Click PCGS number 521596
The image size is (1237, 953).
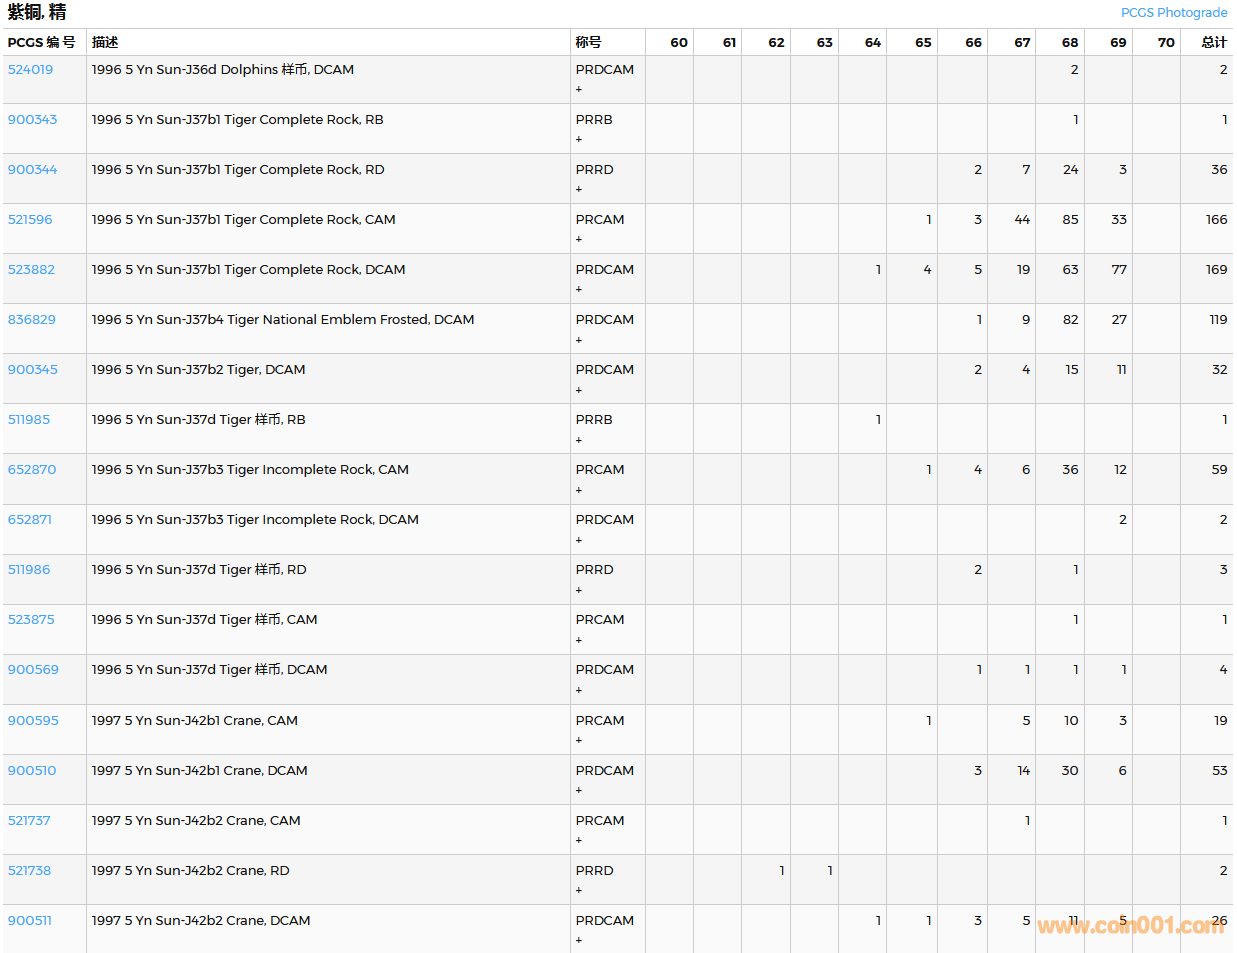pos(30,220)
